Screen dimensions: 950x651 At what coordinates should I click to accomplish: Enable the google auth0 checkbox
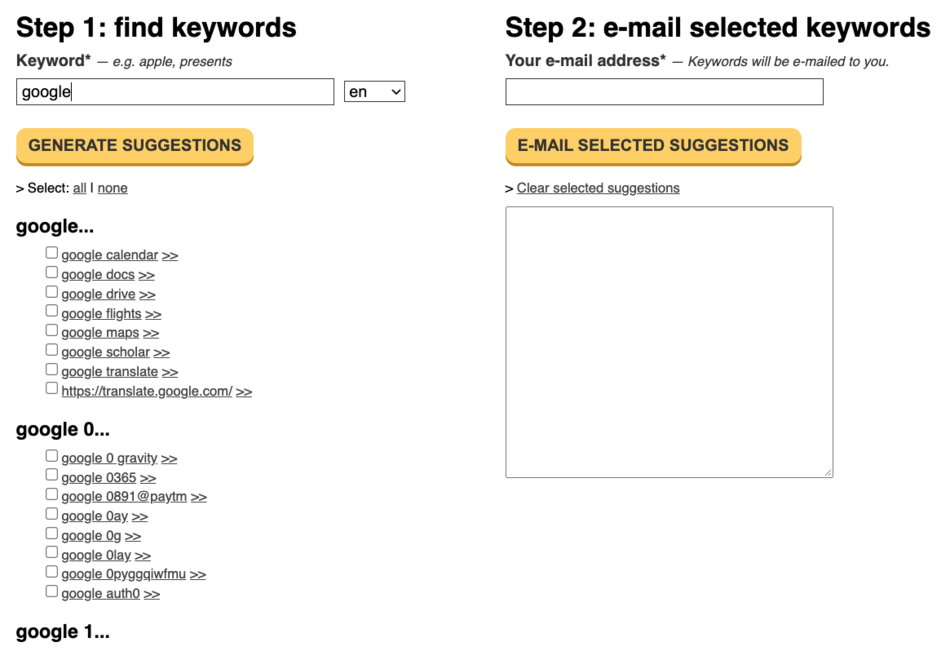52,592
